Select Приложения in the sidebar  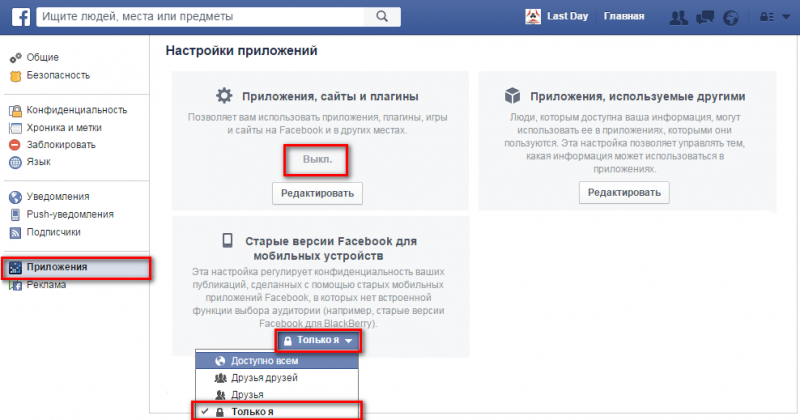[77, 267]
